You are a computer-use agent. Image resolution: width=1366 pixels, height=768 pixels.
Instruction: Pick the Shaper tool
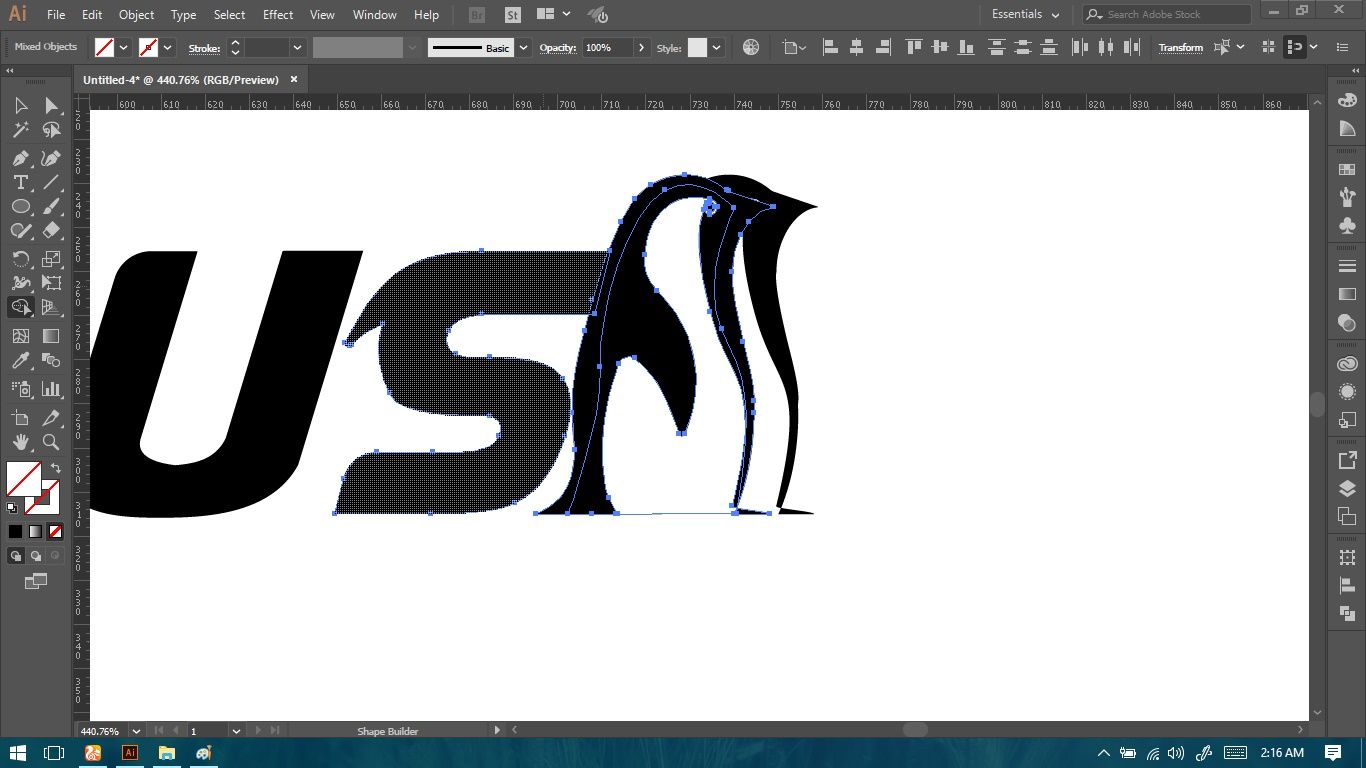20,230
